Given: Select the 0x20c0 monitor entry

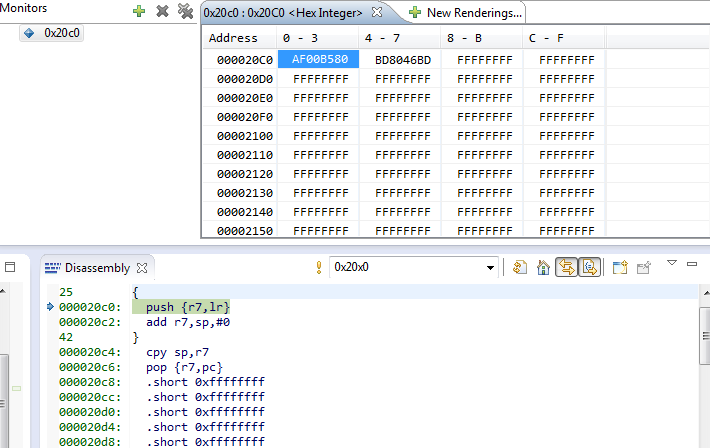Looking at the screenshot, I should [52, 33].
